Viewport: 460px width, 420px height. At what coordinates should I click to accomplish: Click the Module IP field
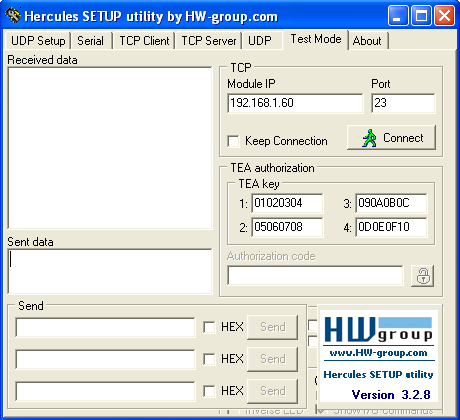pos(295,103)
